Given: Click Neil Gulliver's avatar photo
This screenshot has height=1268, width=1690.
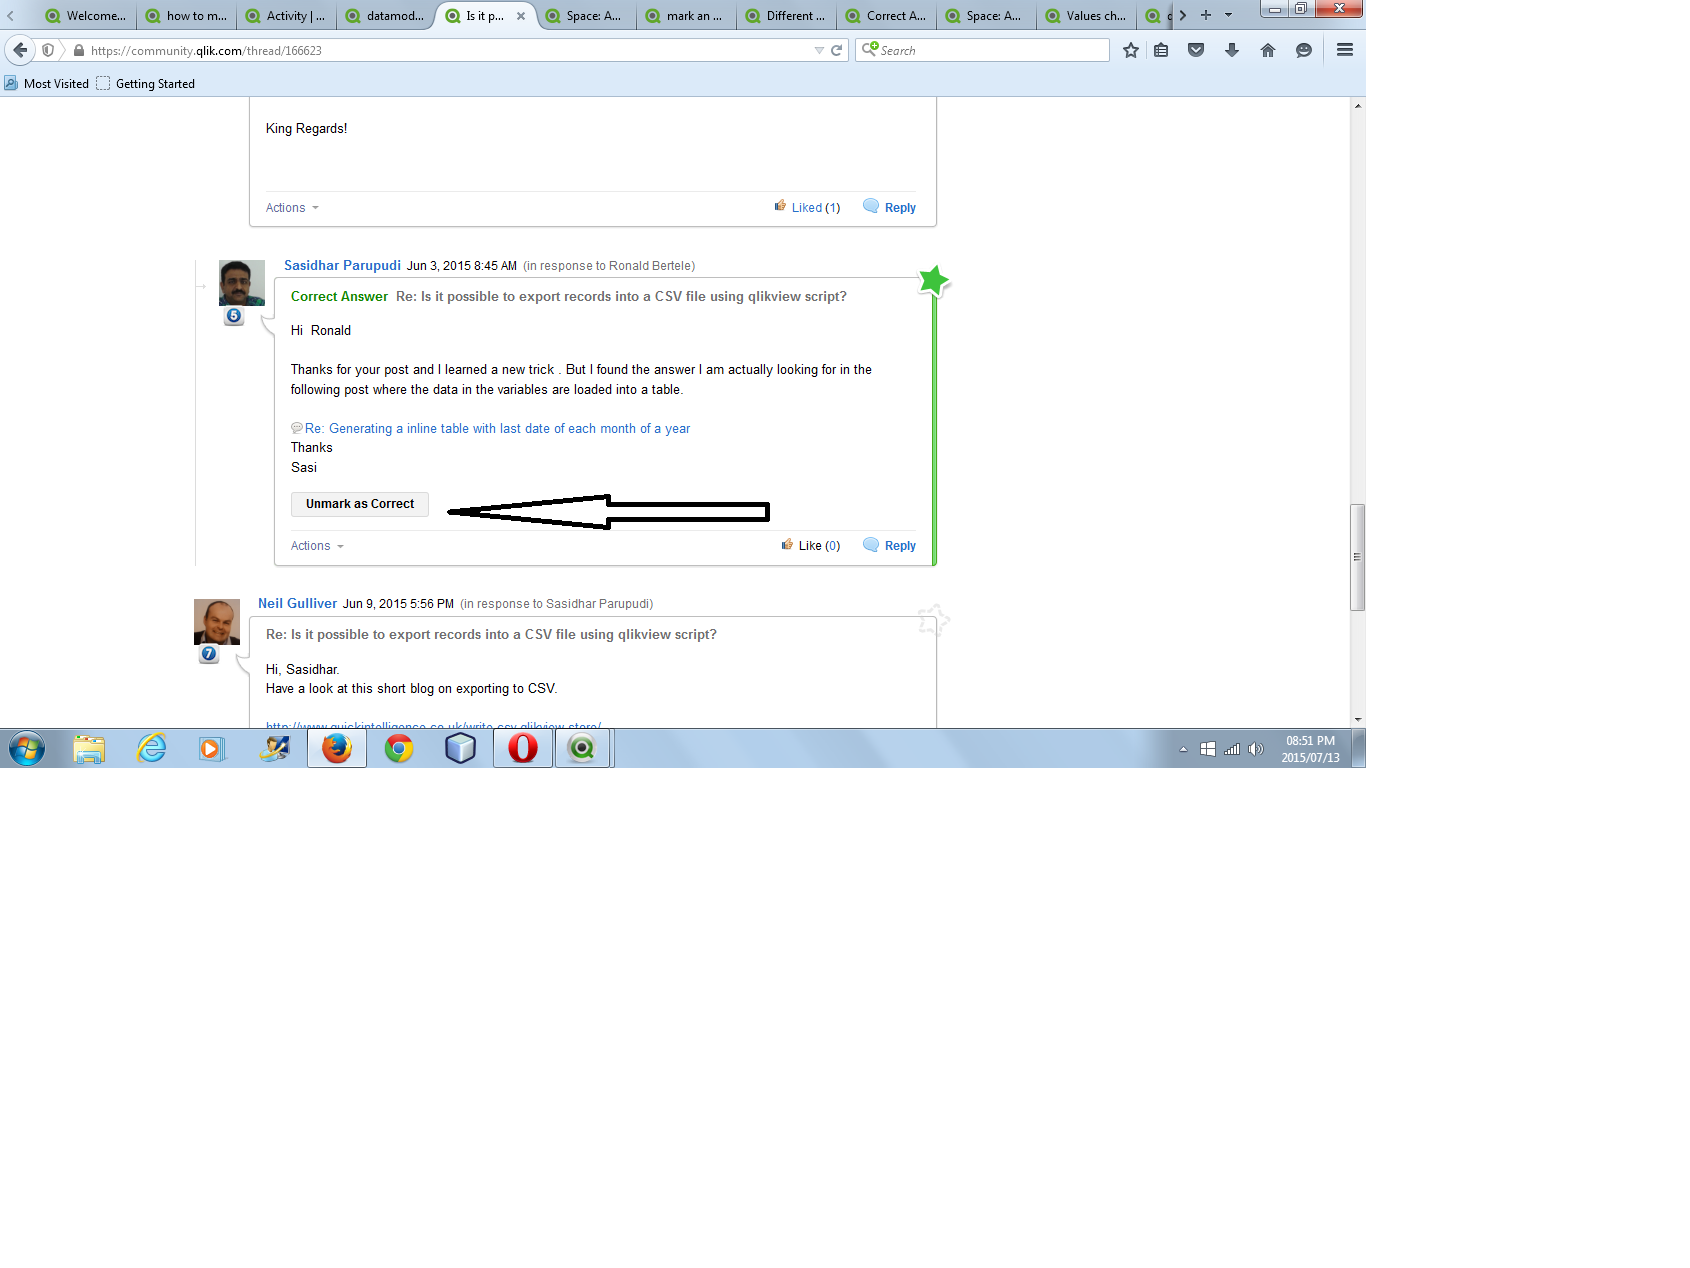Looking at the screenshot, I should (217, 622).
